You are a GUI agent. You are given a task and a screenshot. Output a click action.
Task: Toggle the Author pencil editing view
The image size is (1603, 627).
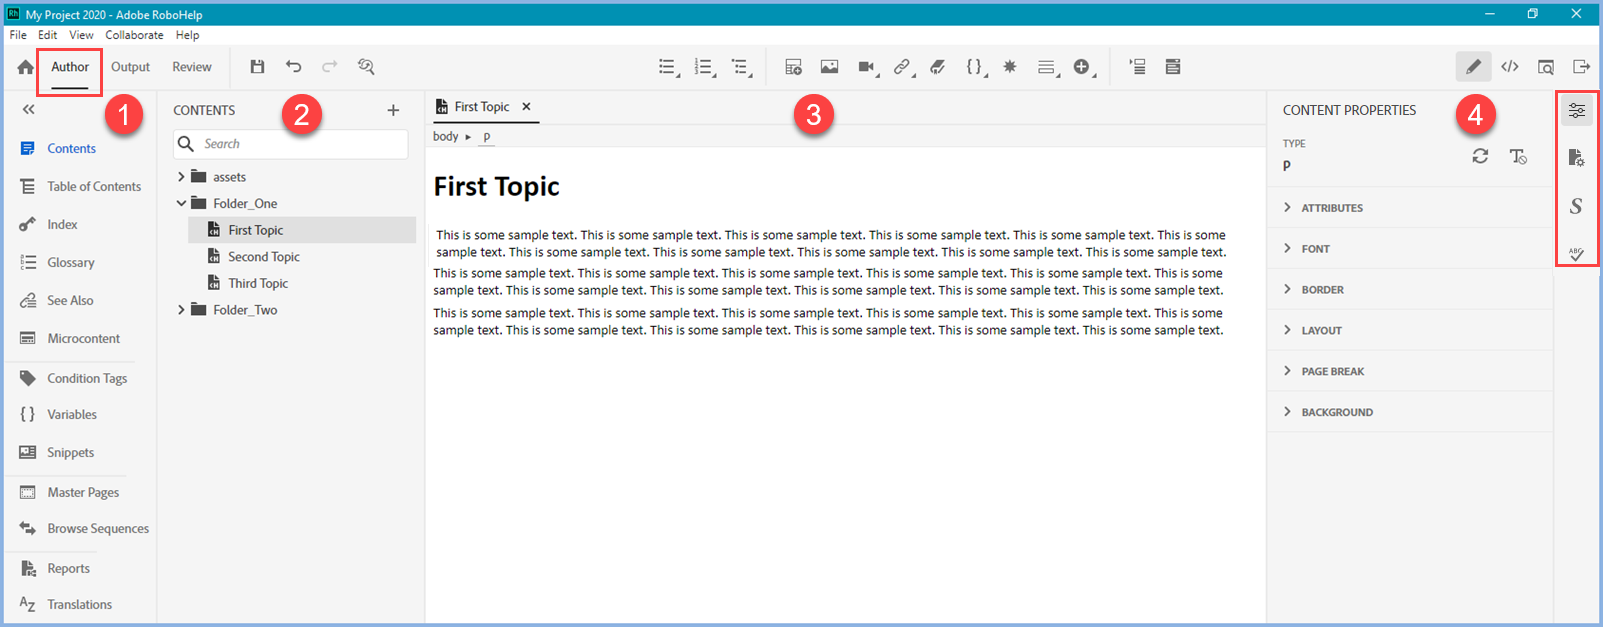pos(1473,67)
